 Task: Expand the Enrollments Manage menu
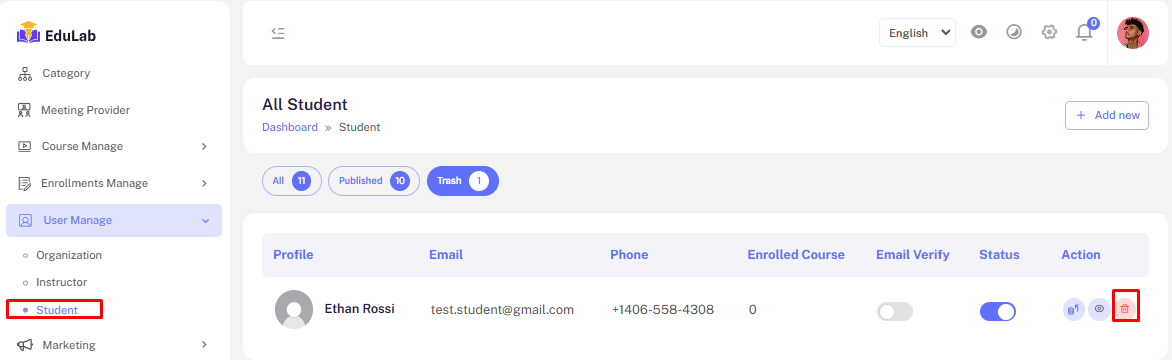point(114,183)
